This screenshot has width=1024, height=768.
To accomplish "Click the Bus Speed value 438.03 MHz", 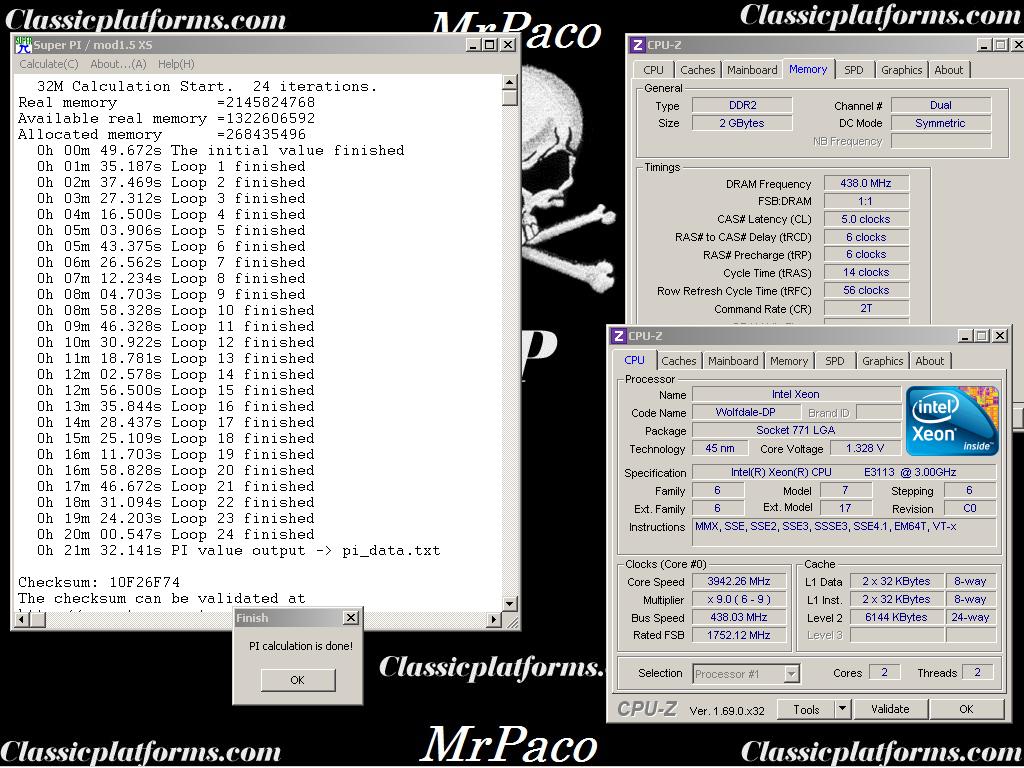I will pyautogui.click(x=739, y=617).
